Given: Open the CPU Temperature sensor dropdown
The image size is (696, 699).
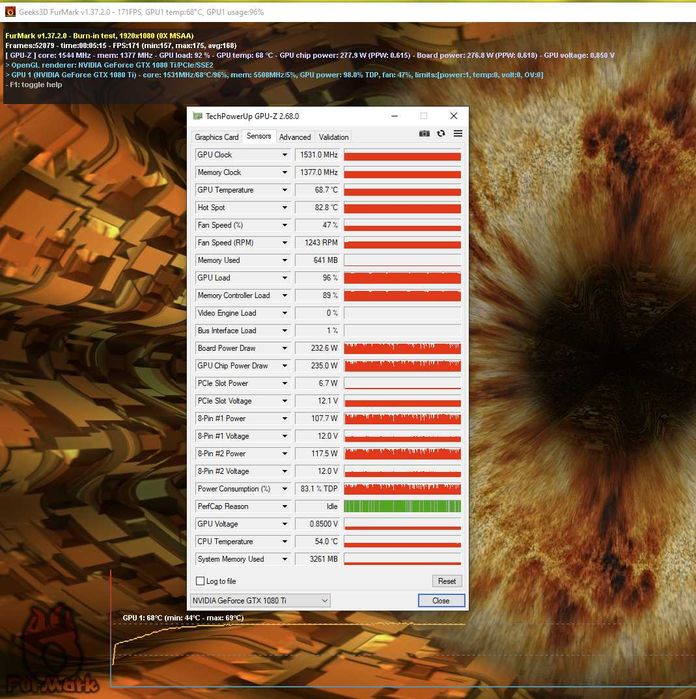Looking at the screenshot, I should (x=284, y=542).
